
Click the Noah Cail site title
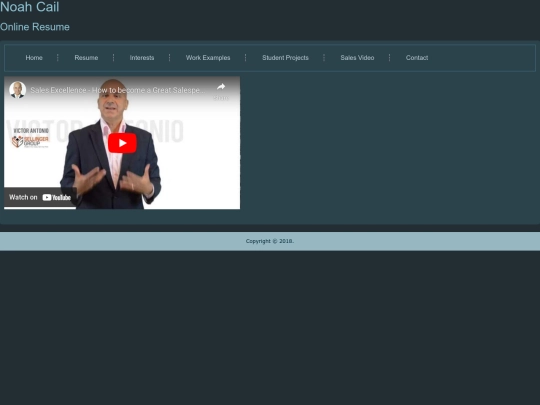(30, 7)
